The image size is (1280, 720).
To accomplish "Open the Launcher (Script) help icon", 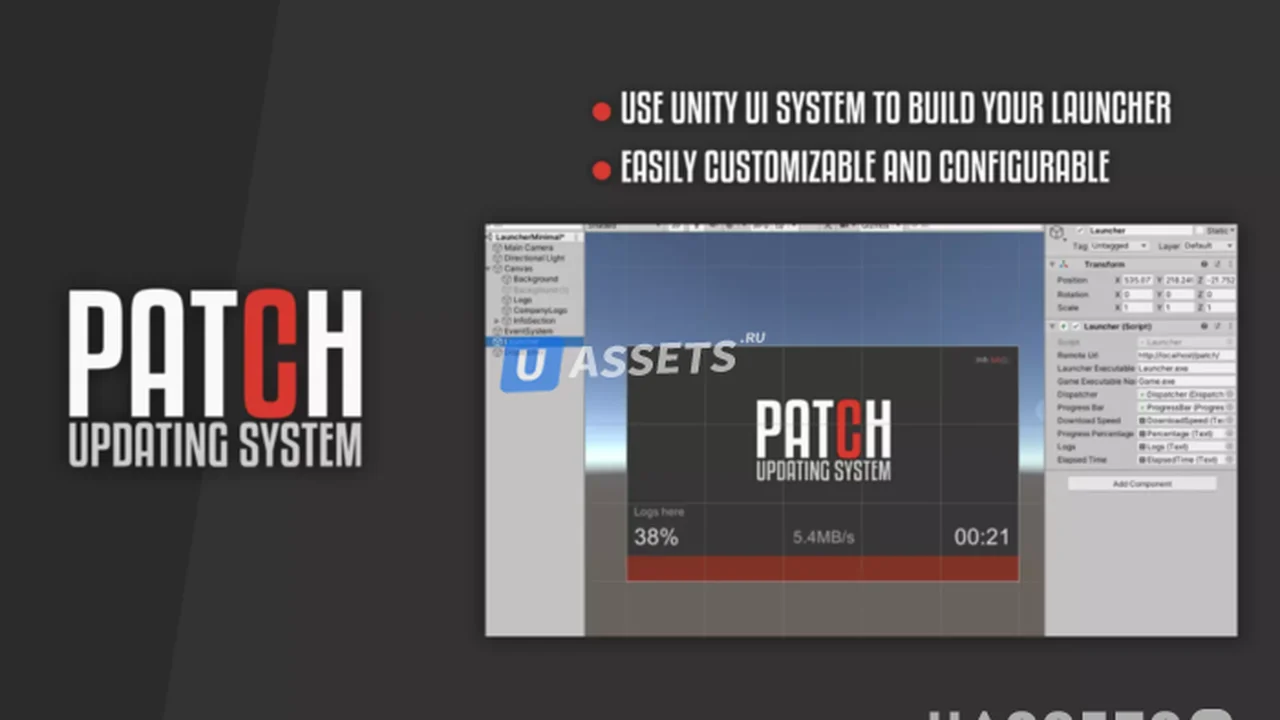I will click(x=1204, y=326).
